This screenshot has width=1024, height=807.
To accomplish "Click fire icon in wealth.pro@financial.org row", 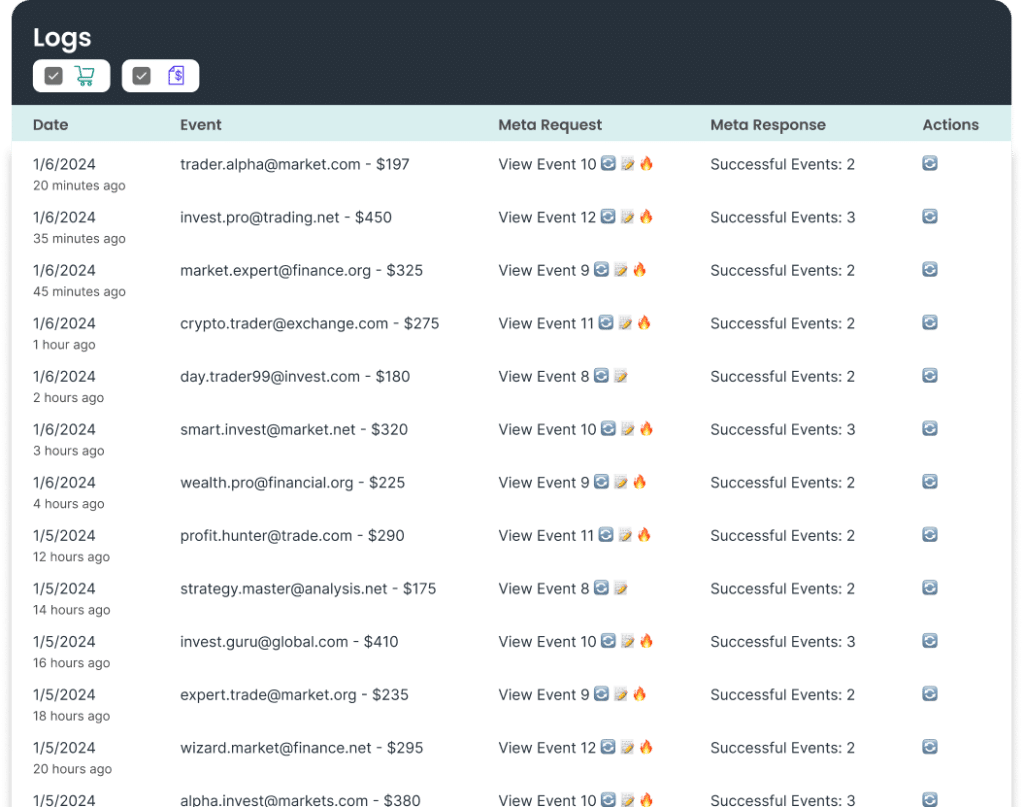I will tap(640, 482).
